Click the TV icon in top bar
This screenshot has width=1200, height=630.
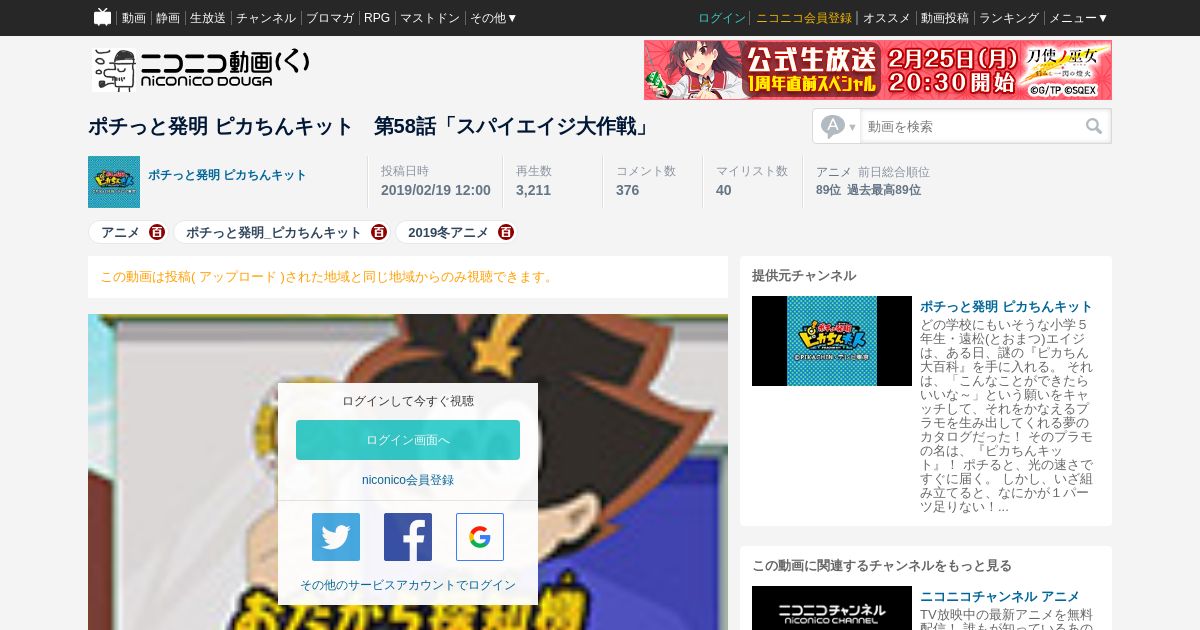click(x=102, y=17)
